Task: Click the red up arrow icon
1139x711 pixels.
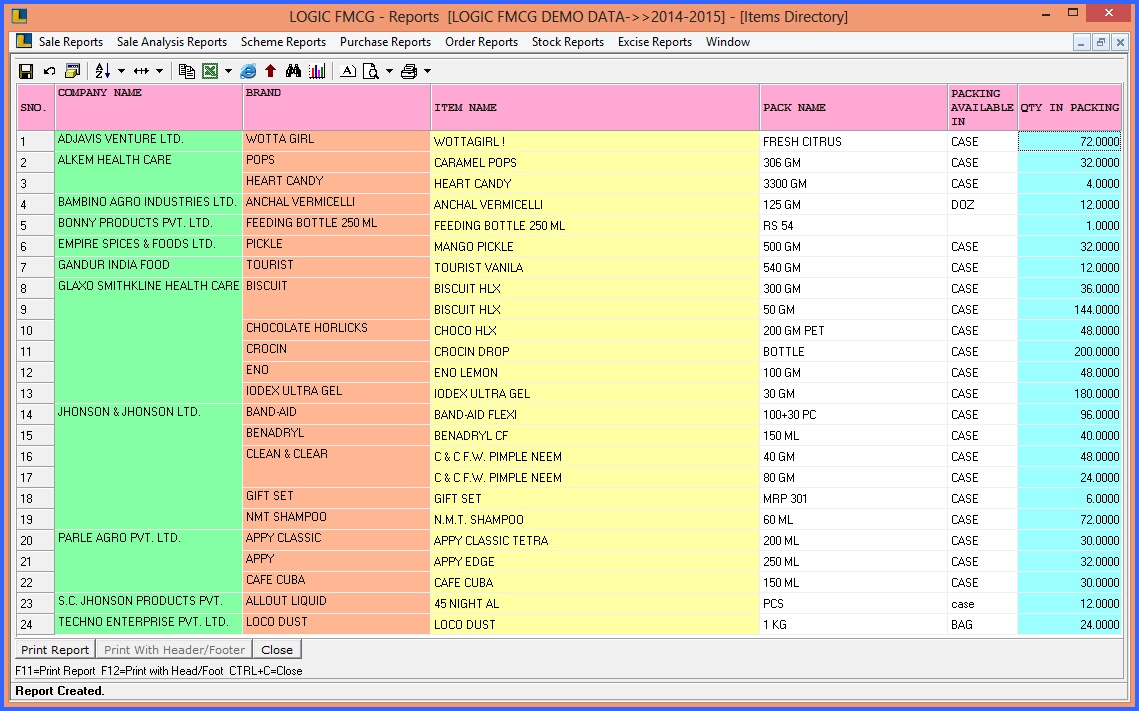Action: (x=271, y=71)
